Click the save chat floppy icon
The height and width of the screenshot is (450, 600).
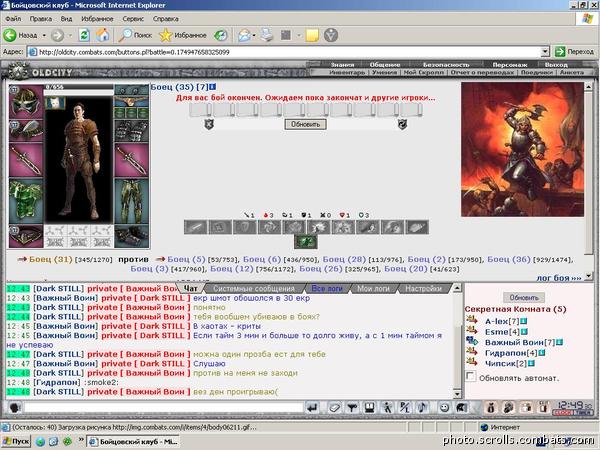[x=369, y=408]
